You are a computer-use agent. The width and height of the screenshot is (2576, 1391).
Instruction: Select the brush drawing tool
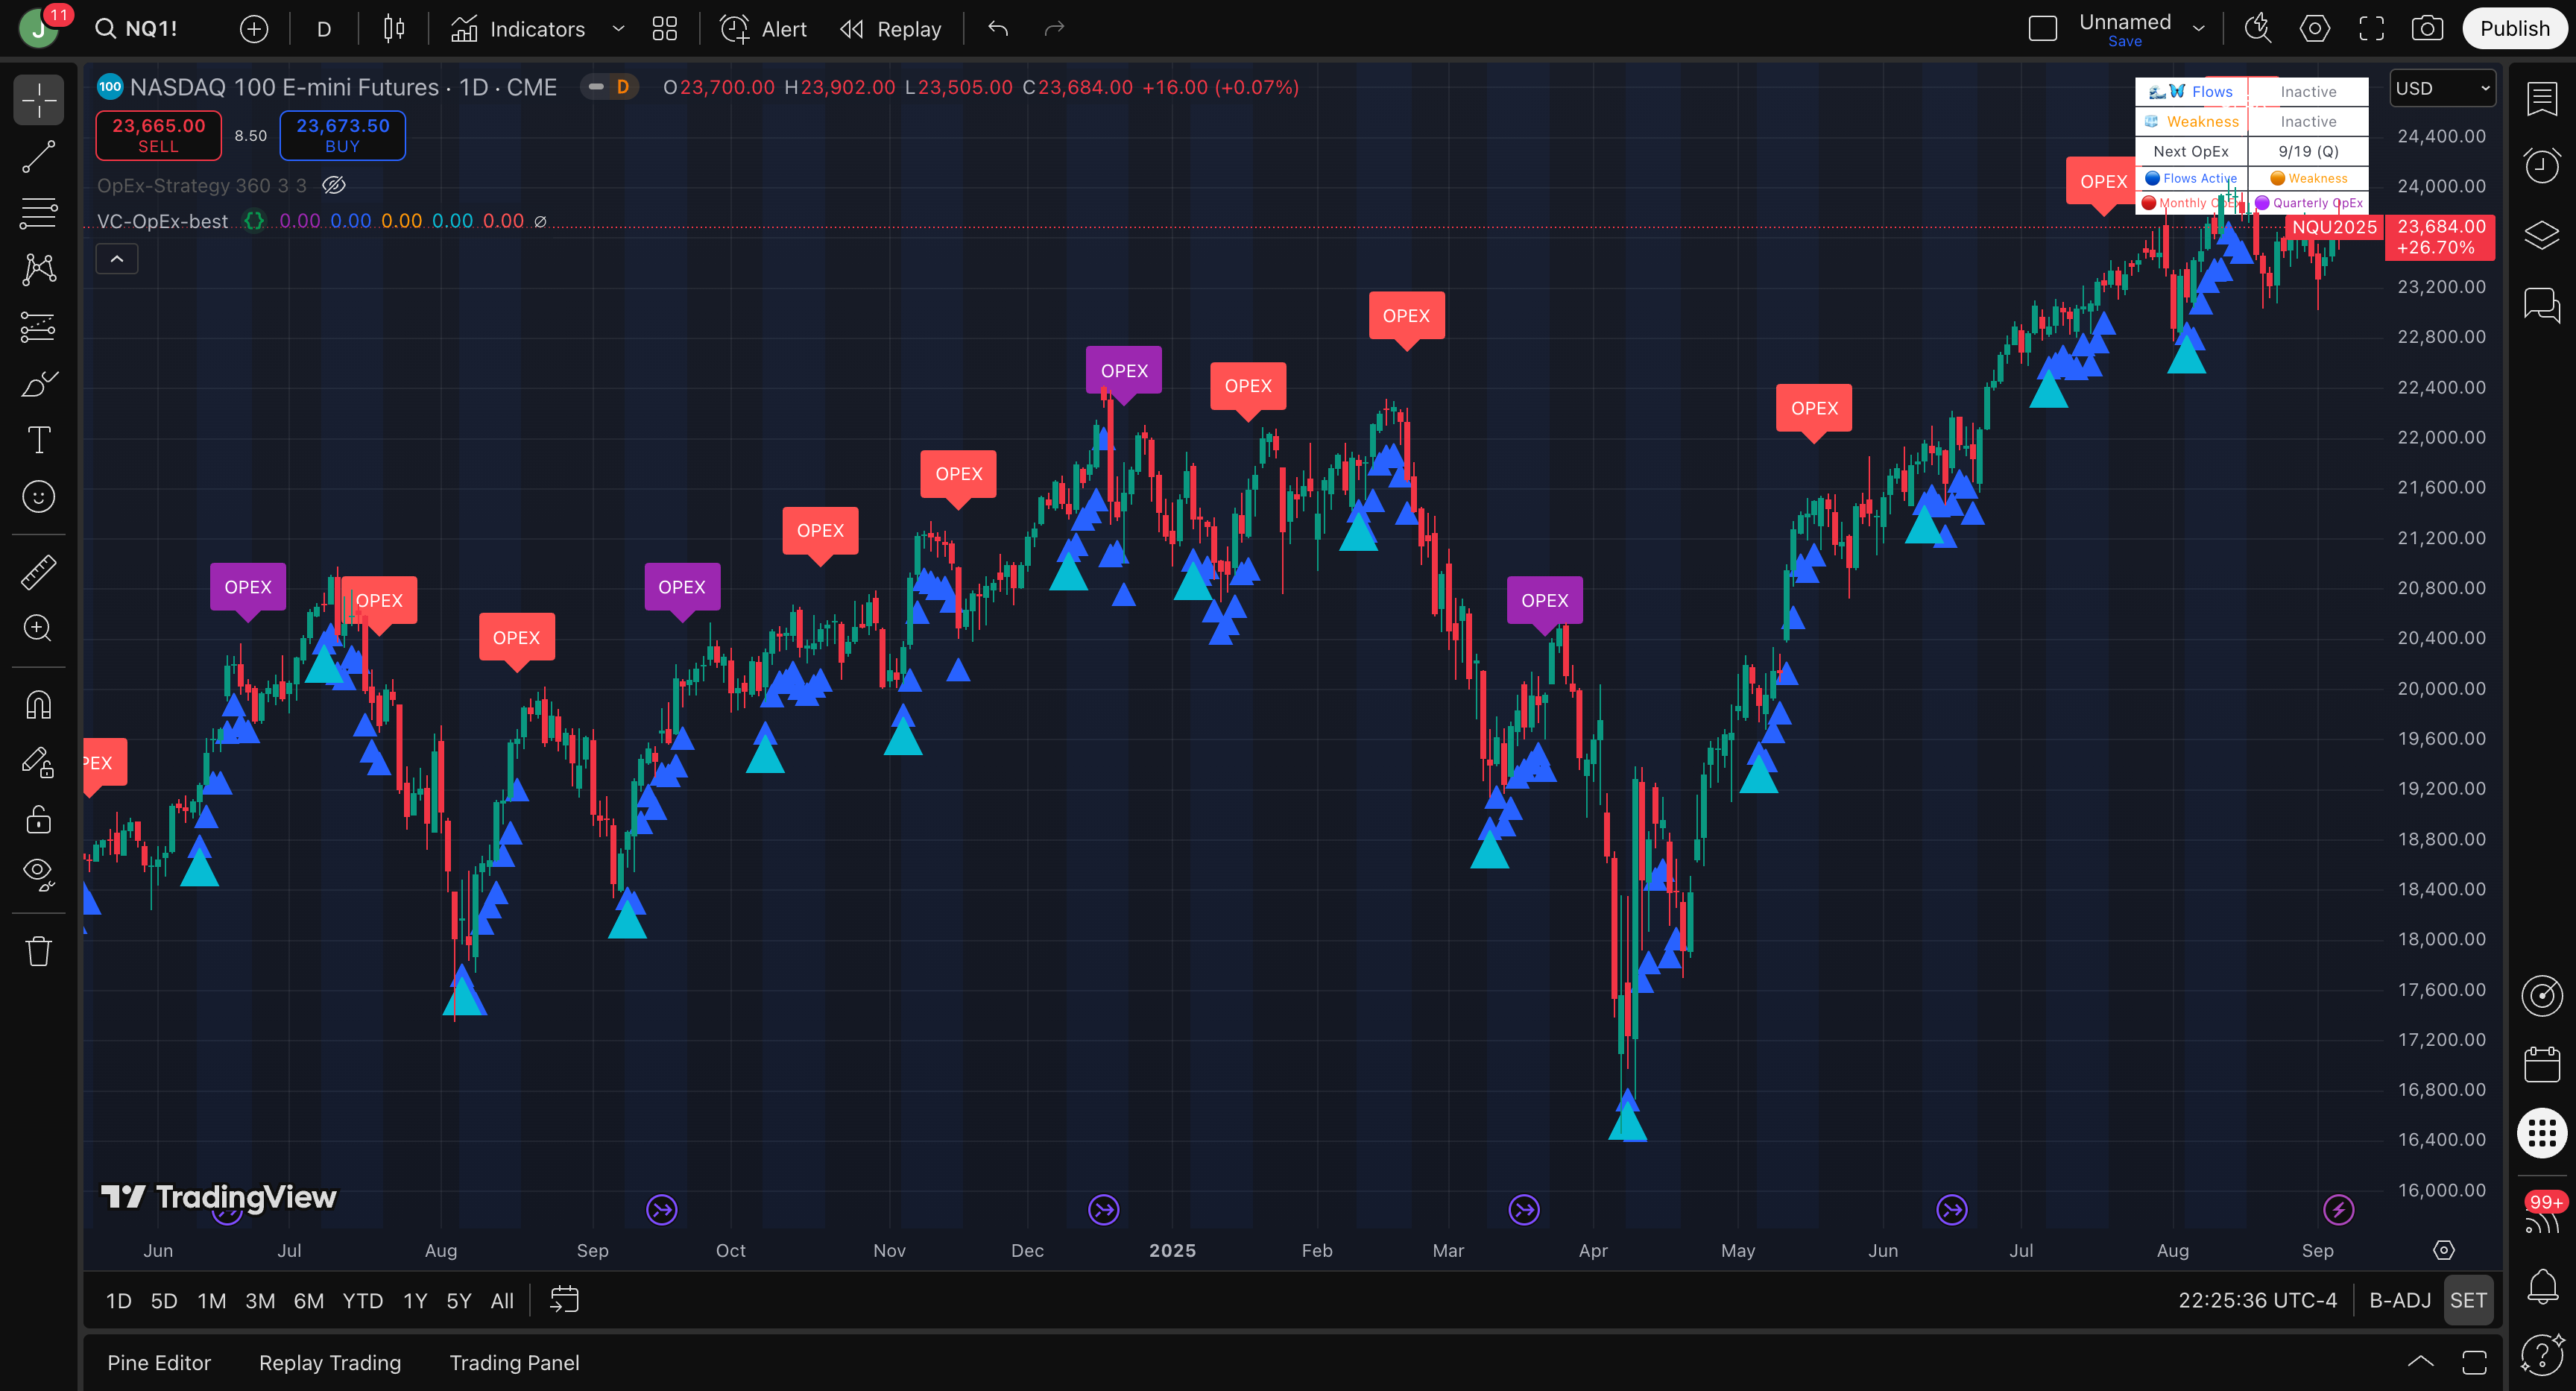coord(39,384)
